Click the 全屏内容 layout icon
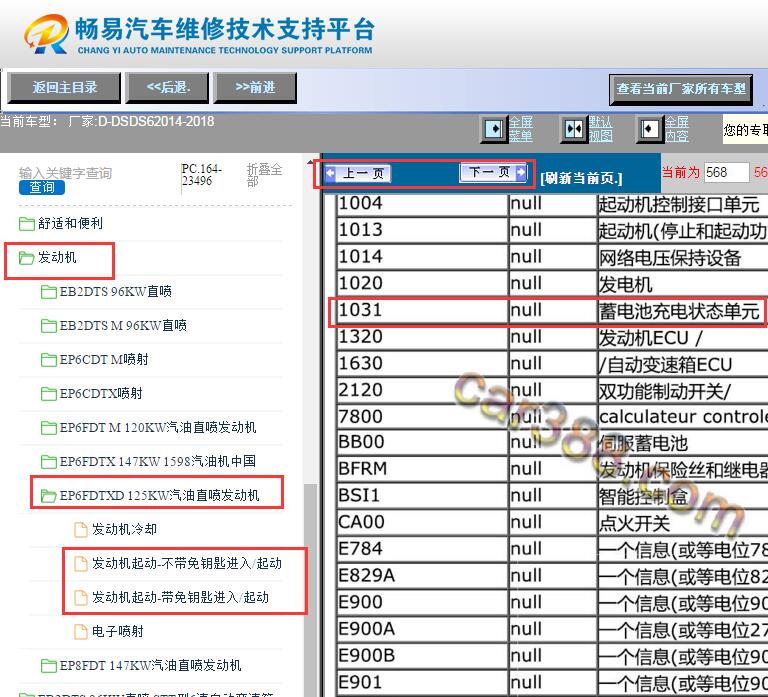Screen dimensions: 768x697 click(x=649, y=129)
